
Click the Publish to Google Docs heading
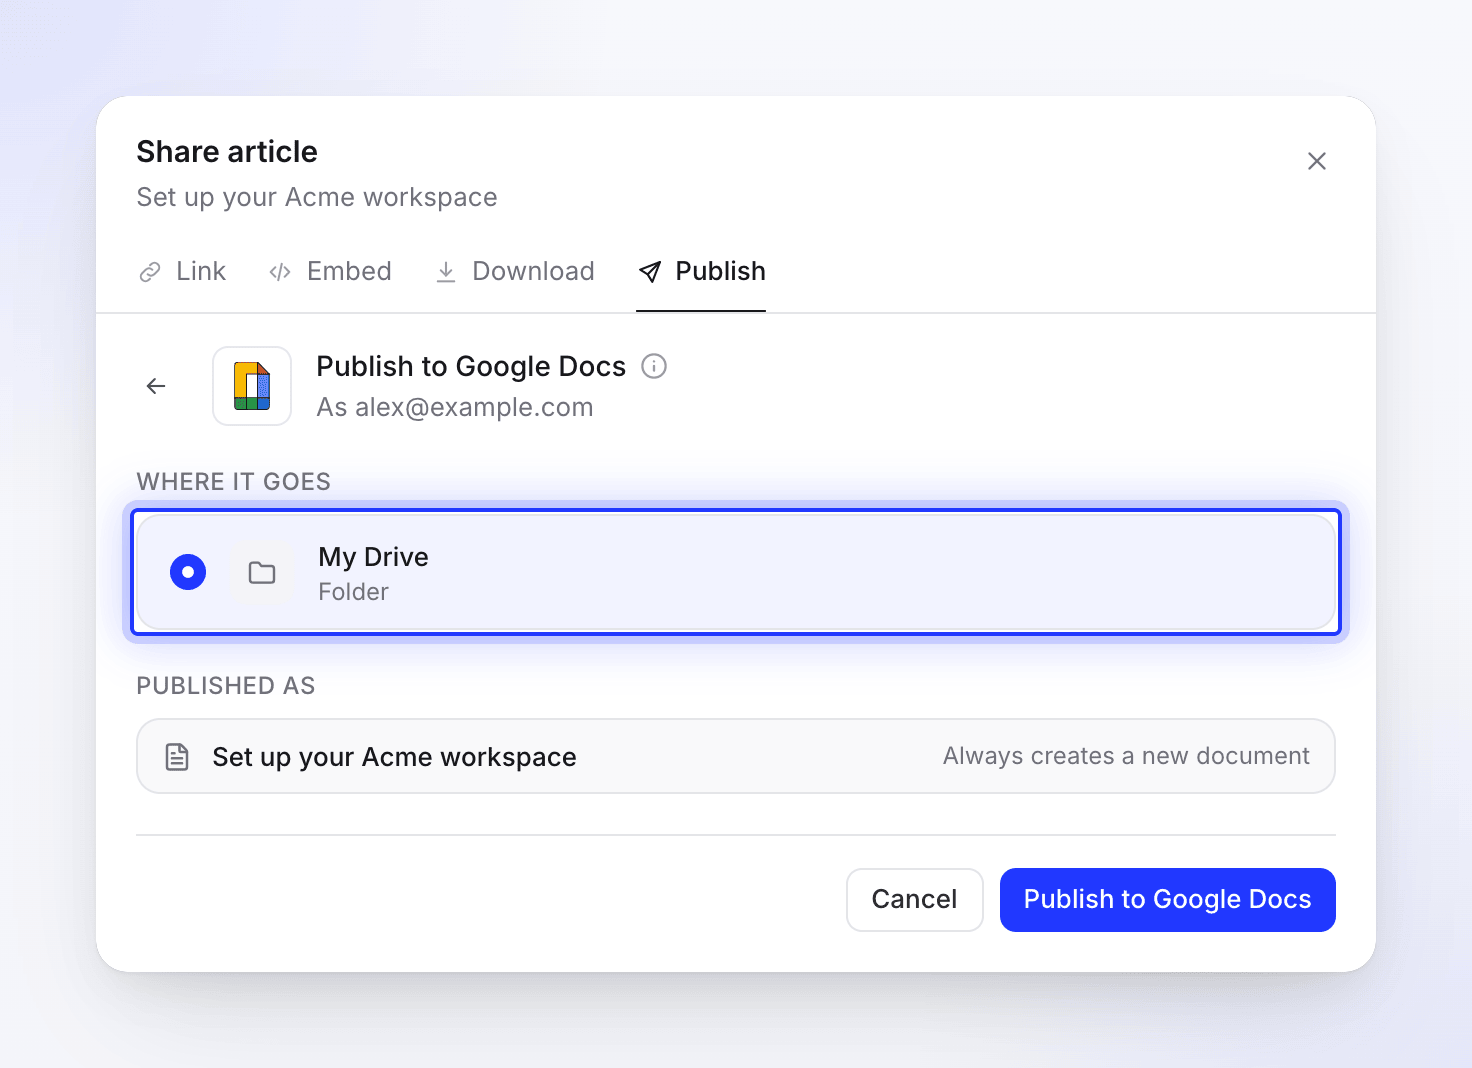(x=471, y=366)
